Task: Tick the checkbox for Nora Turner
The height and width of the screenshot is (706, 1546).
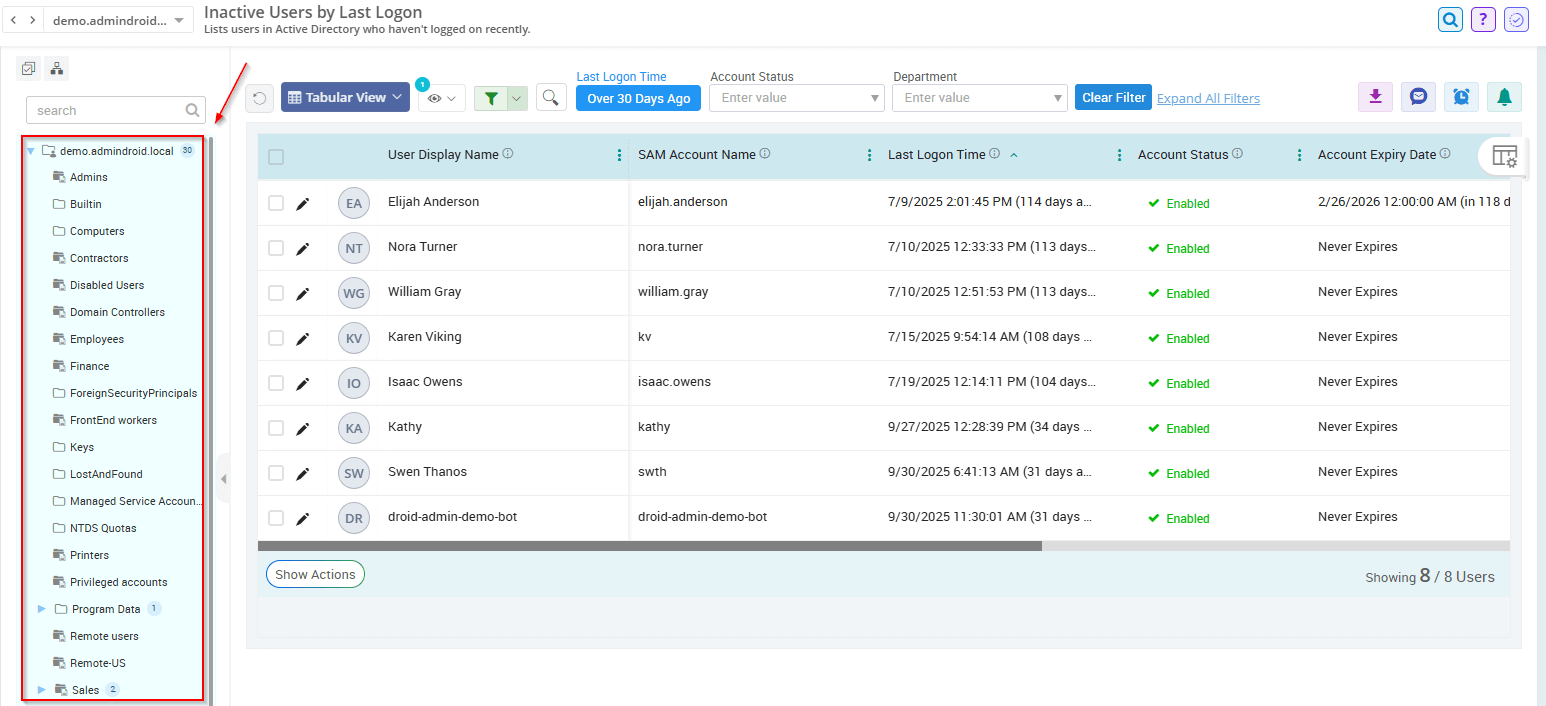Action: 276,248
